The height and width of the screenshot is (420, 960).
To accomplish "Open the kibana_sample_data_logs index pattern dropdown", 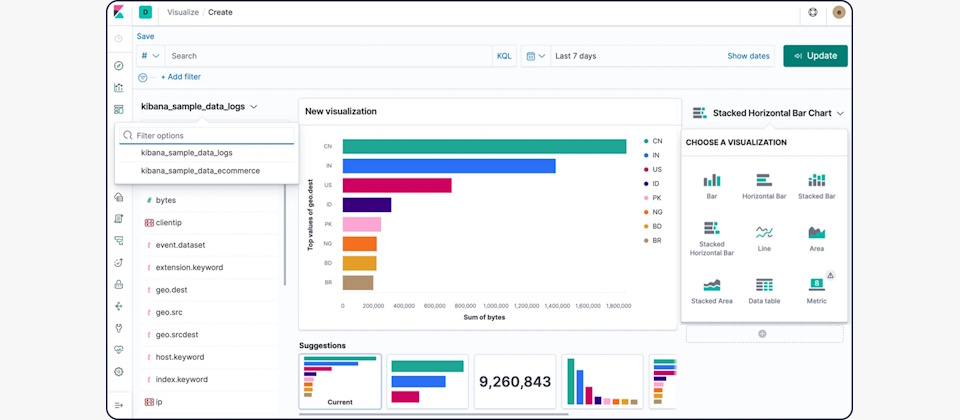I will tap(199, 106).
